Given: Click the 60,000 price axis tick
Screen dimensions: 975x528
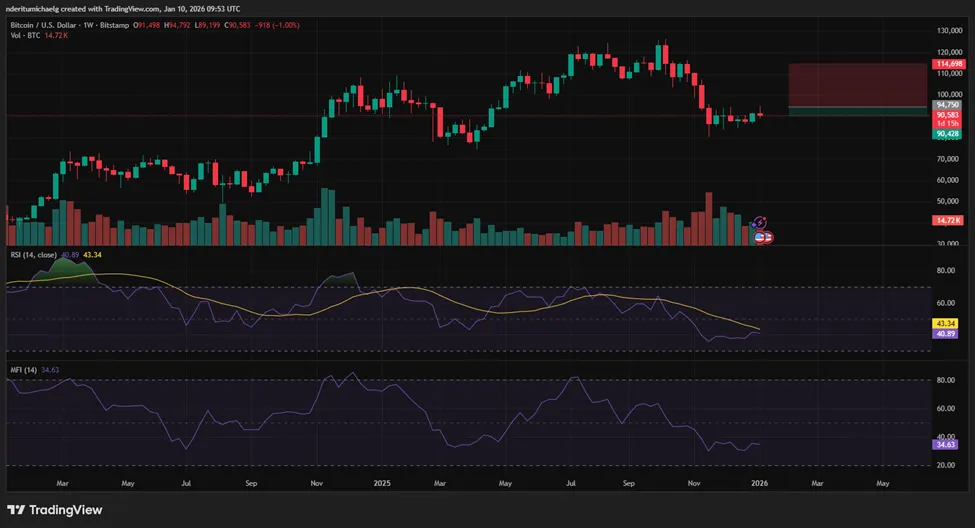Looking at the screenshot, I should (x=950, y=180).
